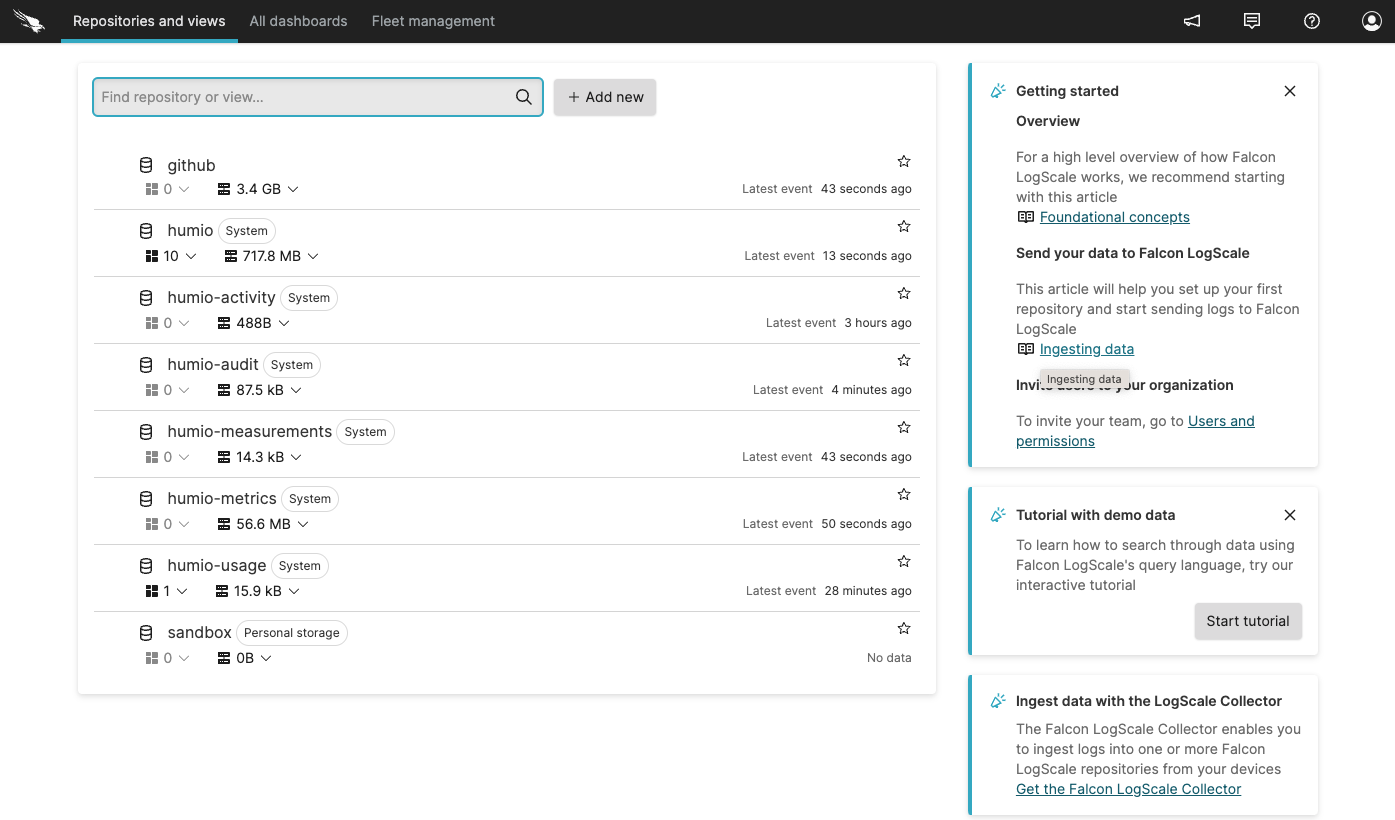The width and height of the screenshot is (1395, 820).
Task: Open the Fleet management tab
Action: (433, 20)
